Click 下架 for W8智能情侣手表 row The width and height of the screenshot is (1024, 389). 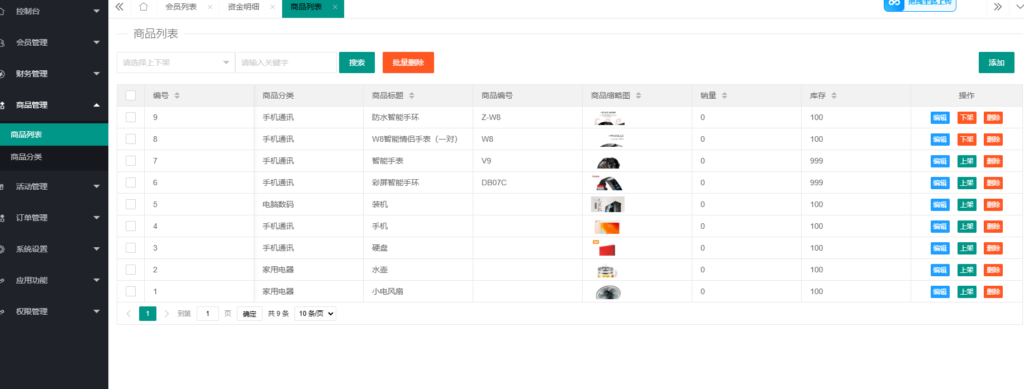(967, 140)
